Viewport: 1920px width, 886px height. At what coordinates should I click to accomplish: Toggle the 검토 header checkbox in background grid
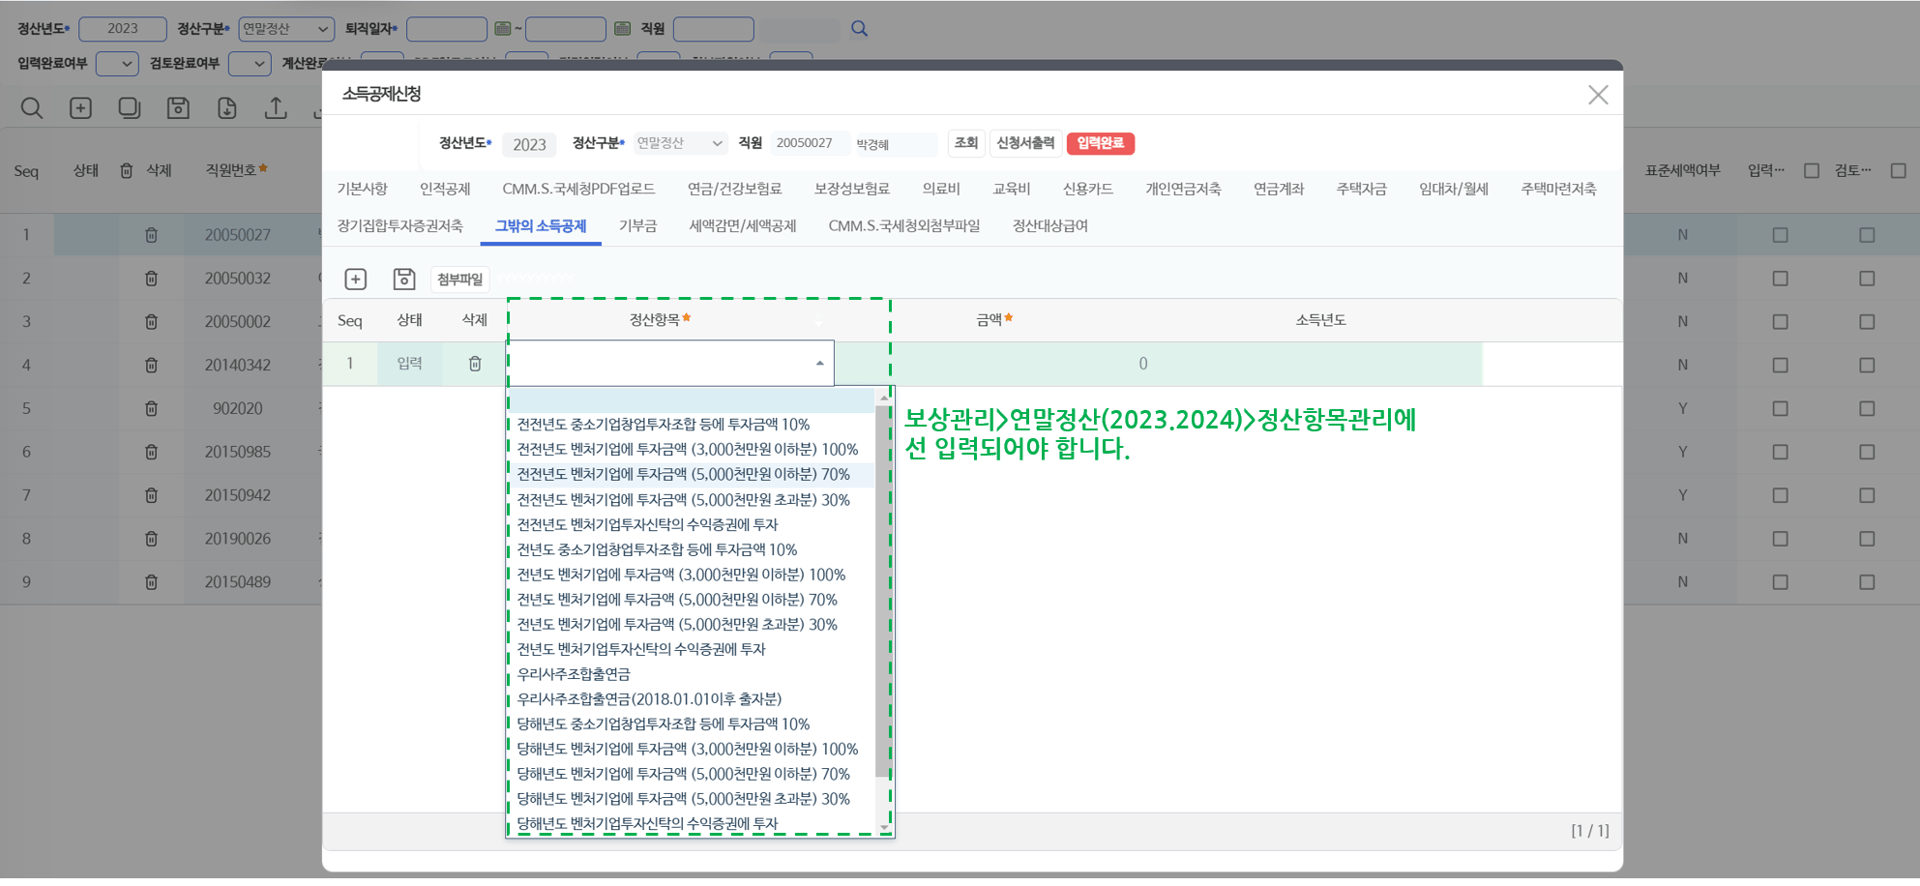point(1898,171)
